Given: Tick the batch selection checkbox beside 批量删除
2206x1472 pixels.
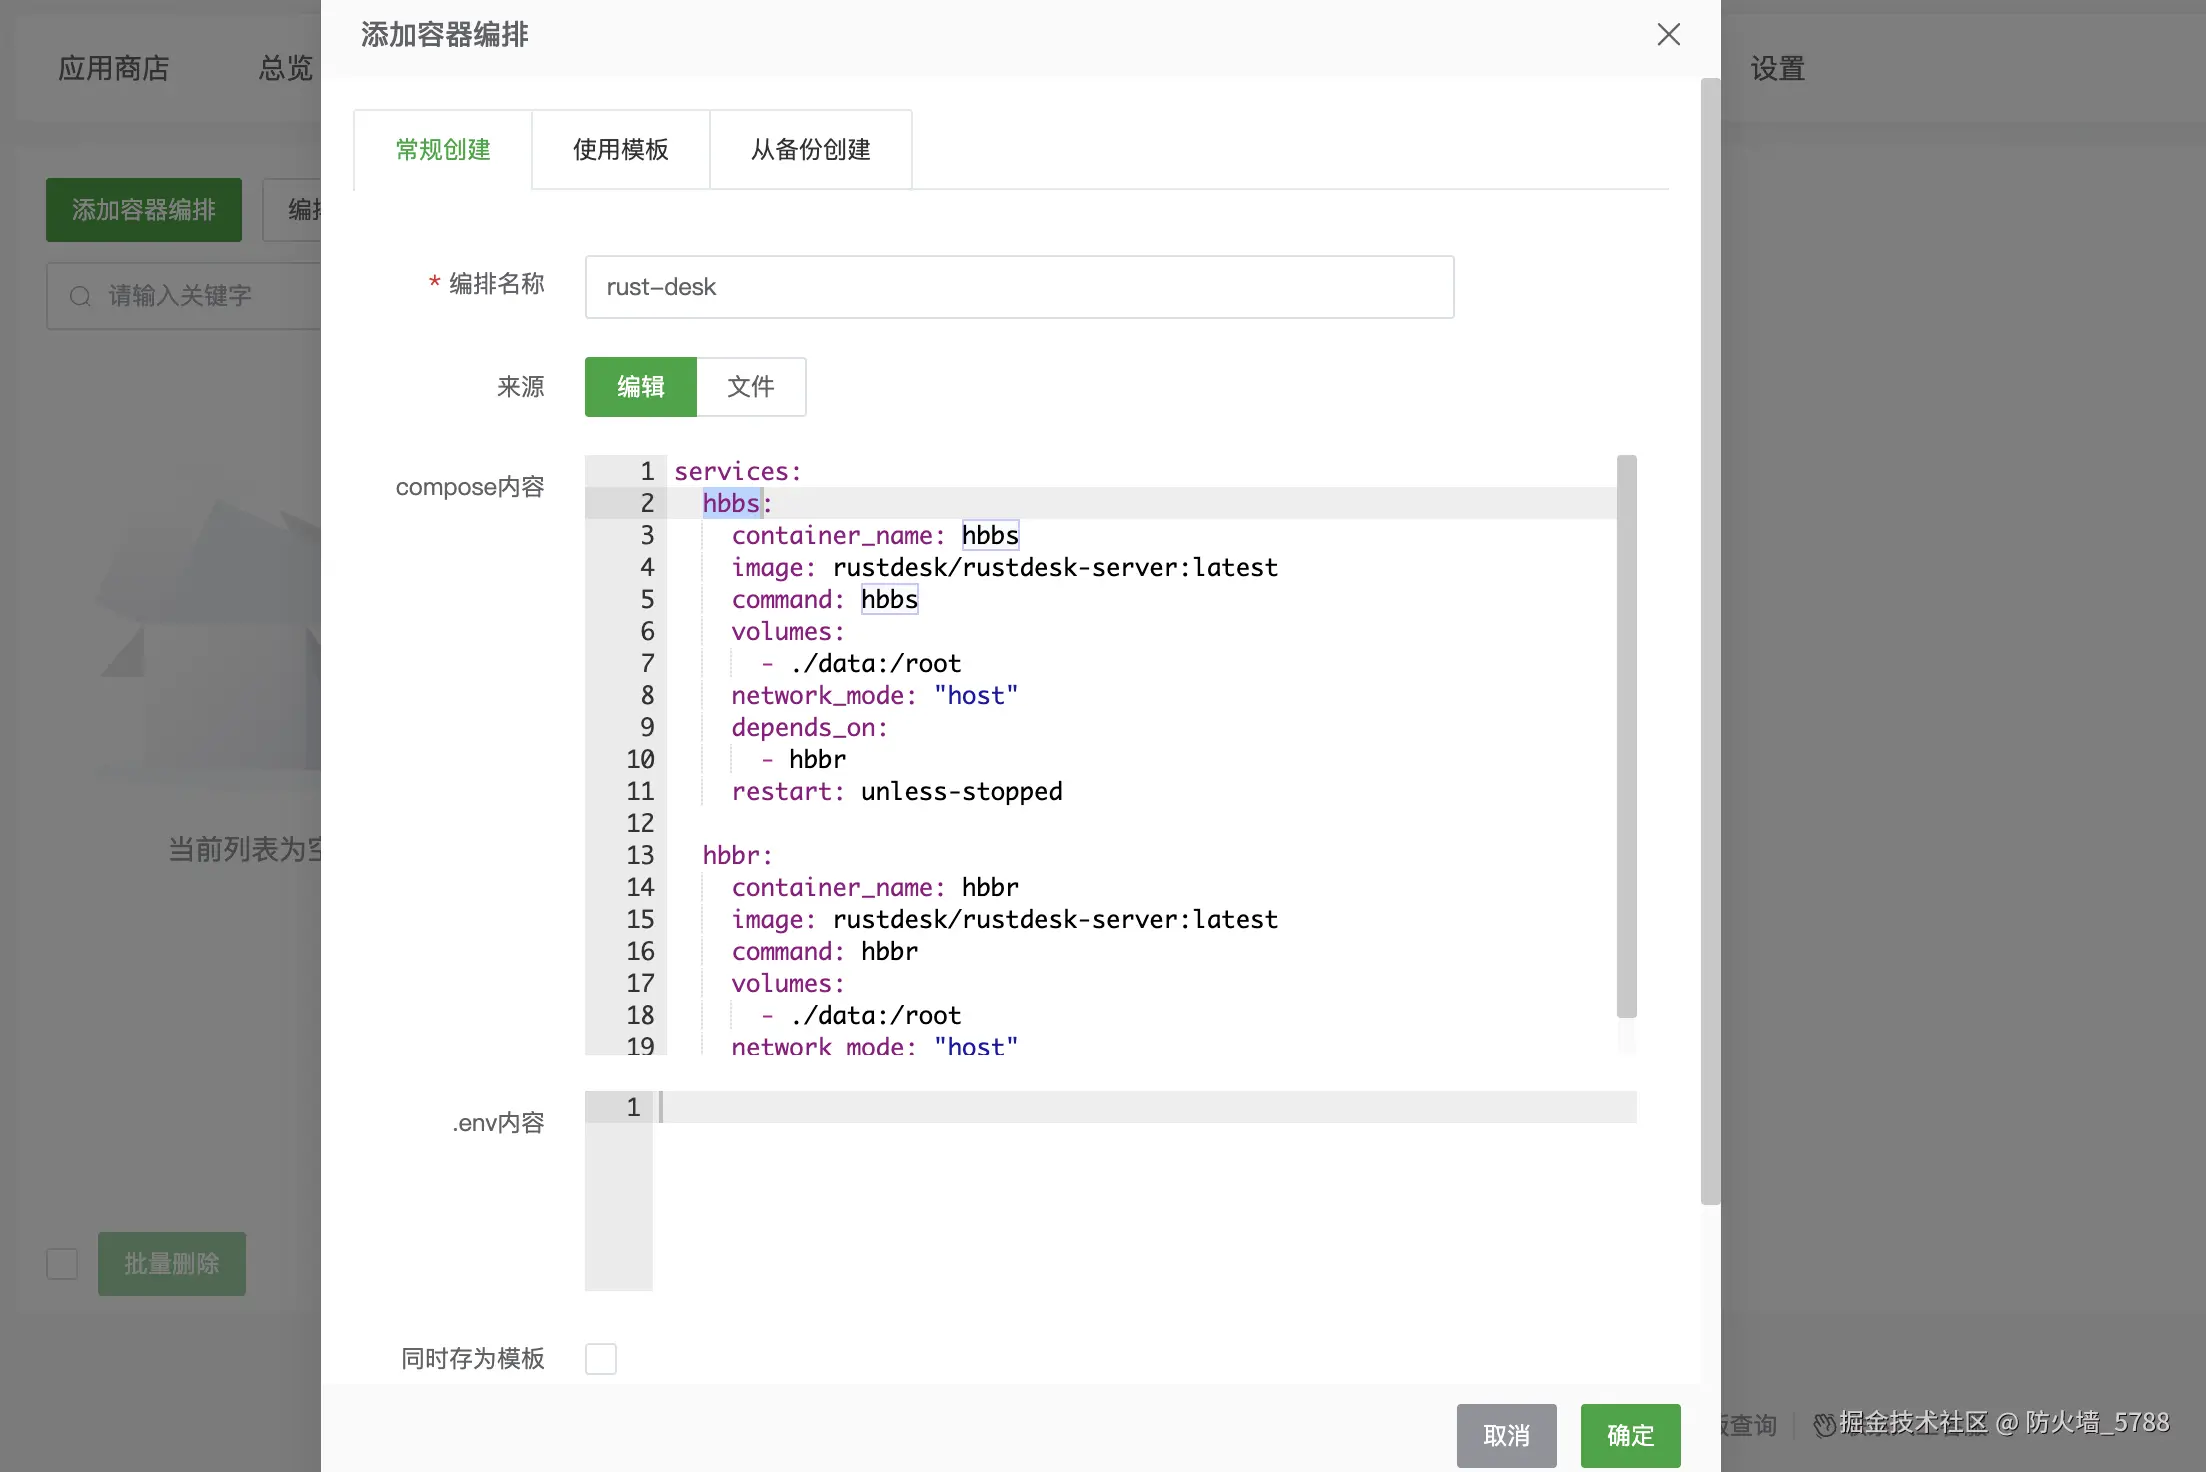Looking at the screenshot, I should pyautogui.click(x=62, y=1264).
